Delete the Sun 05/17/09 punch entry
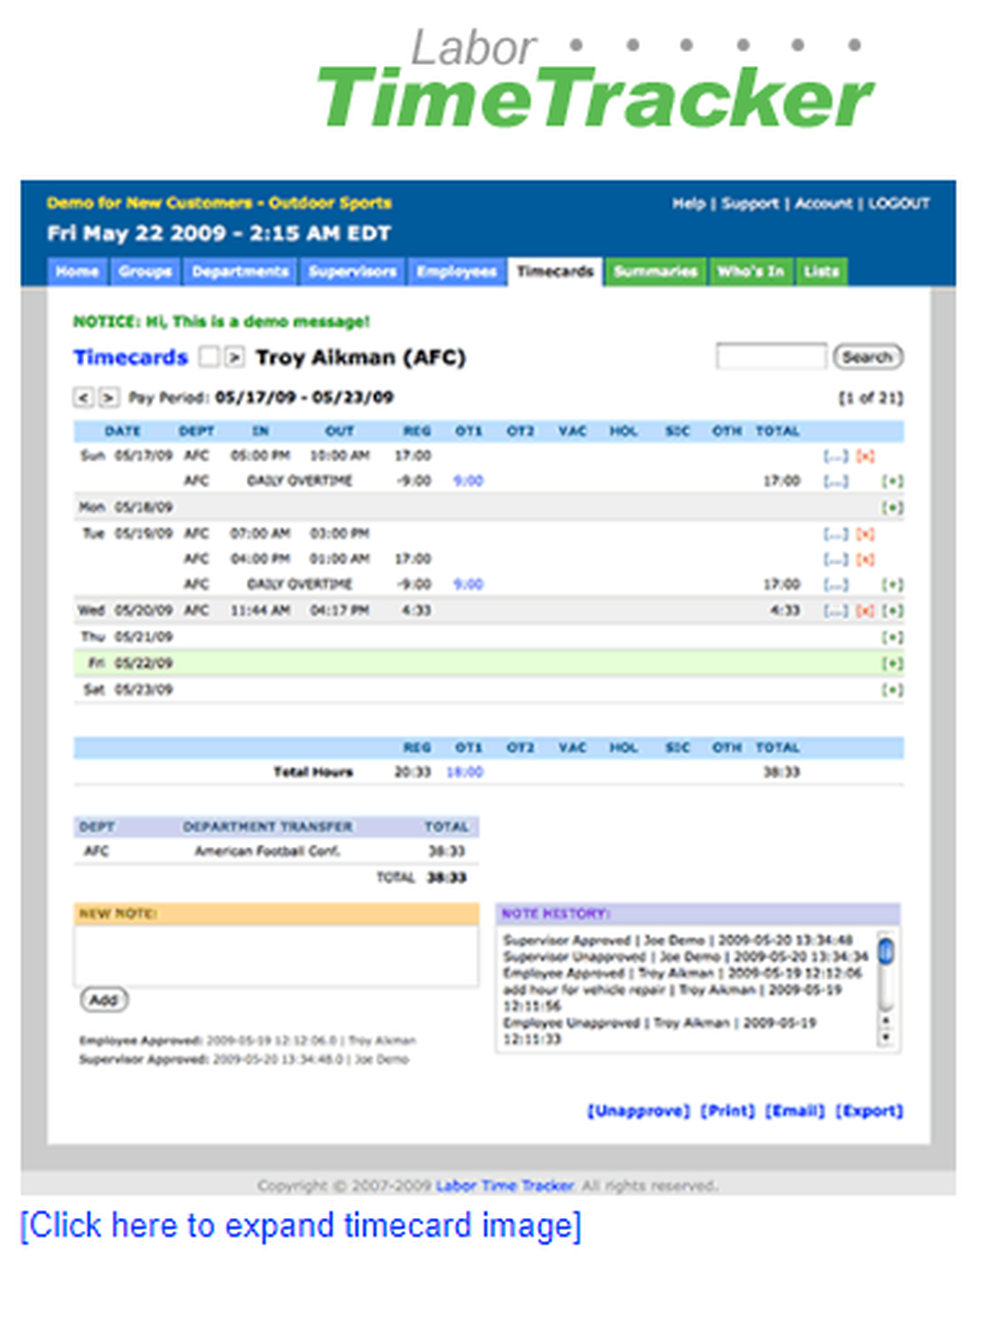This screenshot has width=1000, height=1319. pos(864,455)
